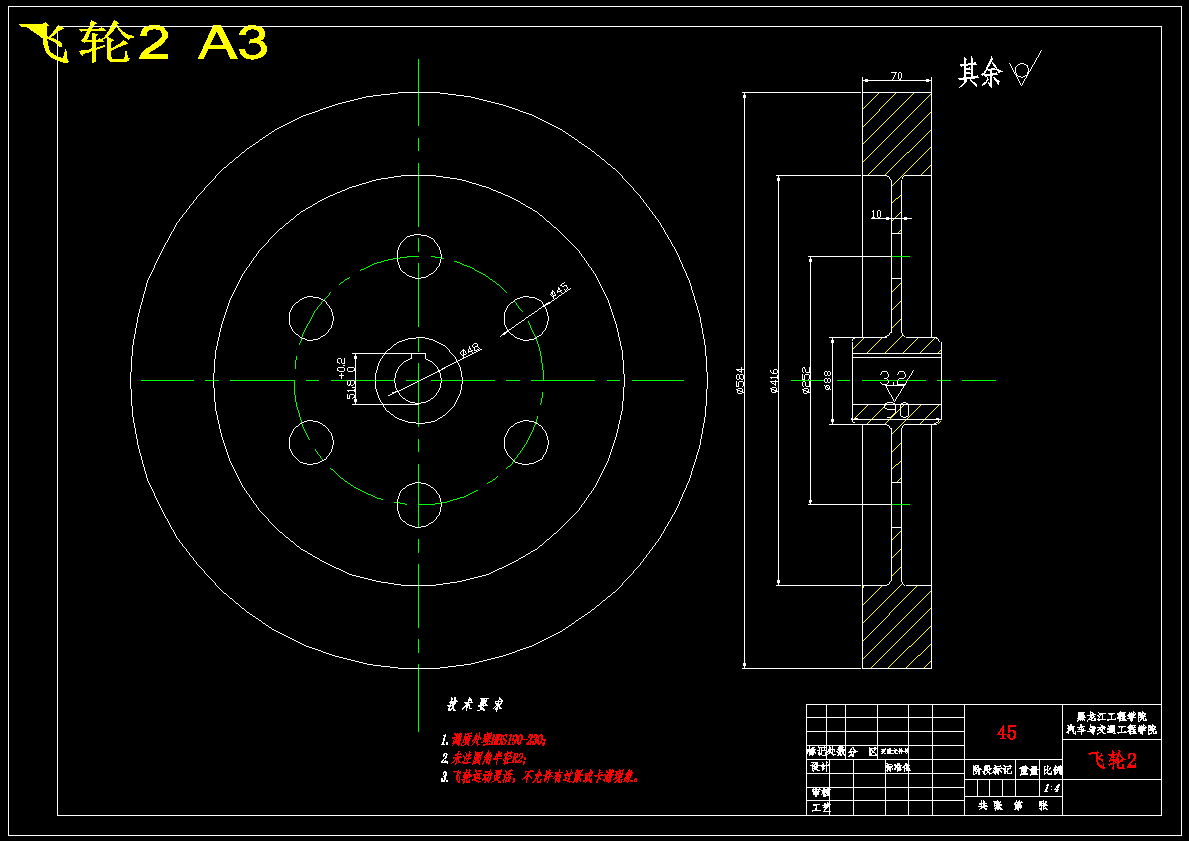This screenshot has height=841, width=1189.
Task: Click the '审核' row label
Action: coord(820,792)
